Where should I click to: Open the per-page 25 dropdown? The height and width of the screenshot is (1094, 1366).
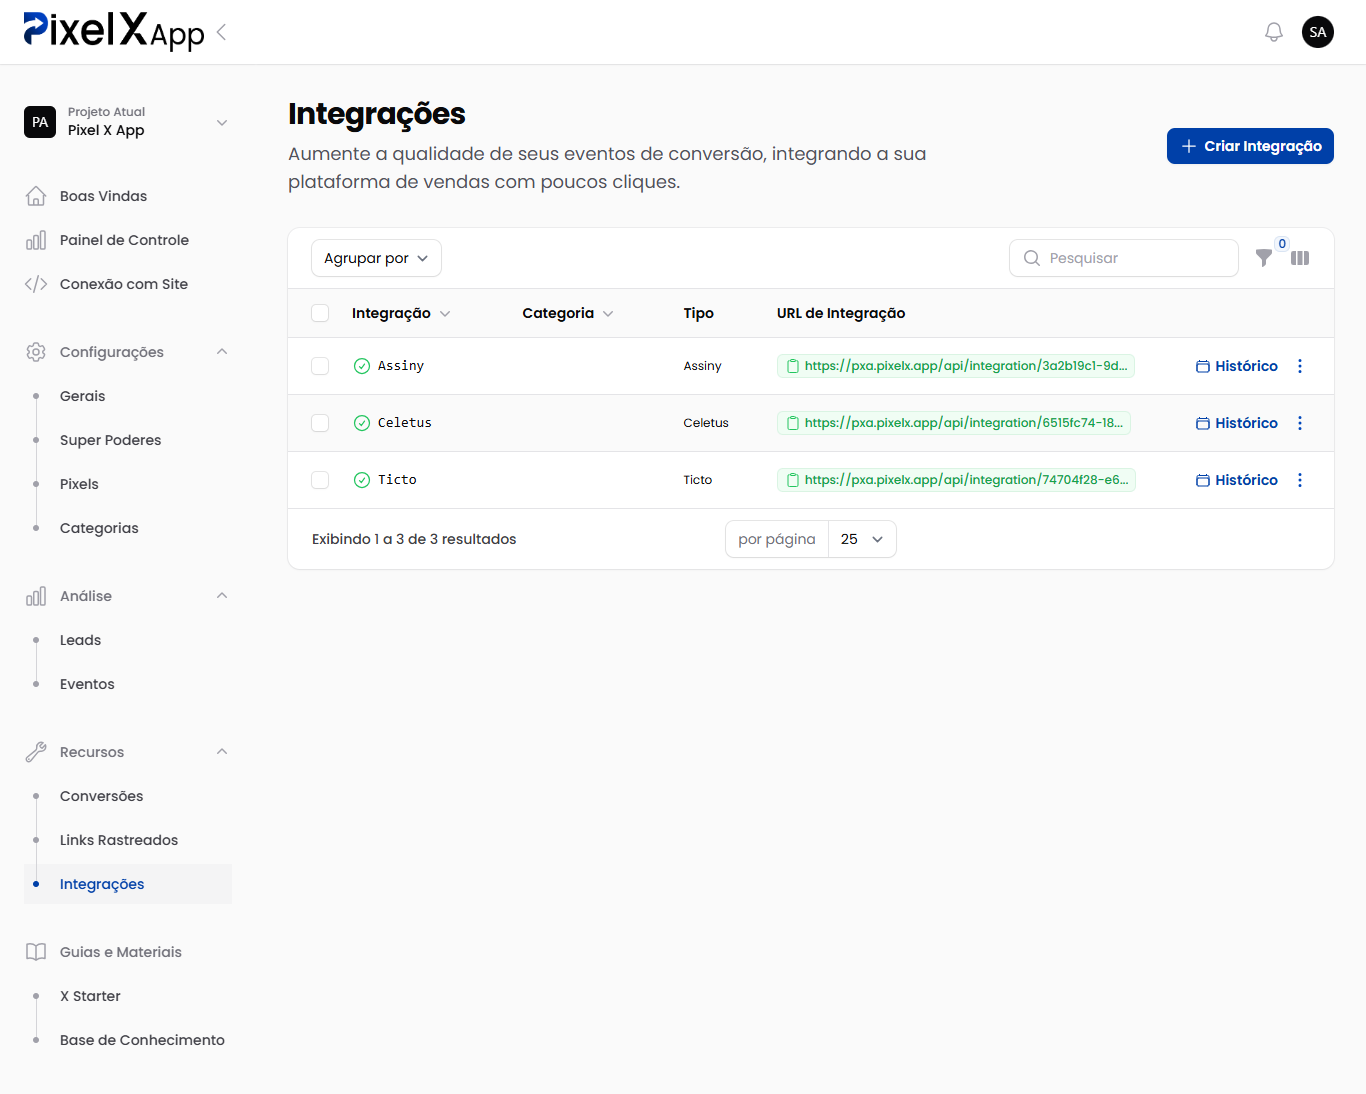(862, 539)
